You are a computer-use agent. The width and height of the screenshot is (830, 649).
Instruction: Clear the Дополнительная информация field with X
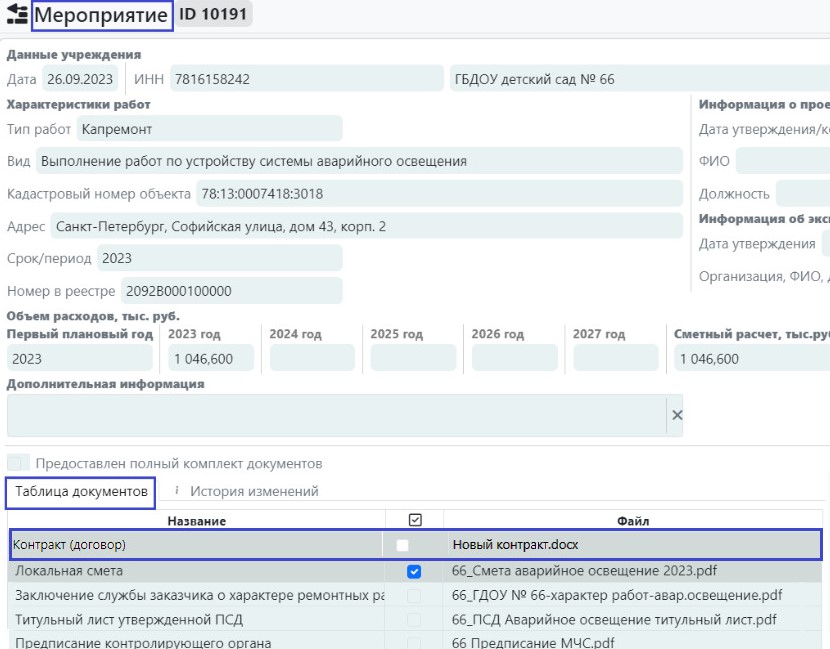[x=676, y=415]
